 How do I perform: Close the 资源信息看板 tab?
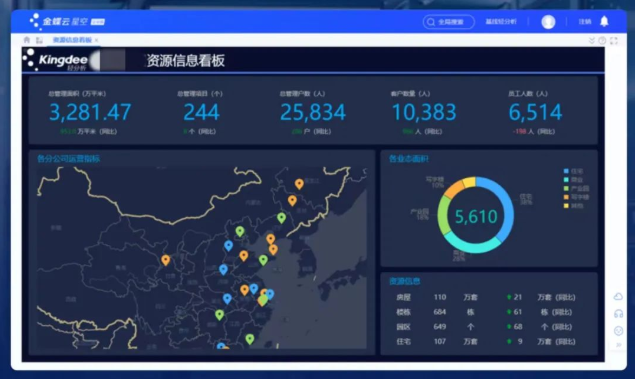click(x=97, y=40)
